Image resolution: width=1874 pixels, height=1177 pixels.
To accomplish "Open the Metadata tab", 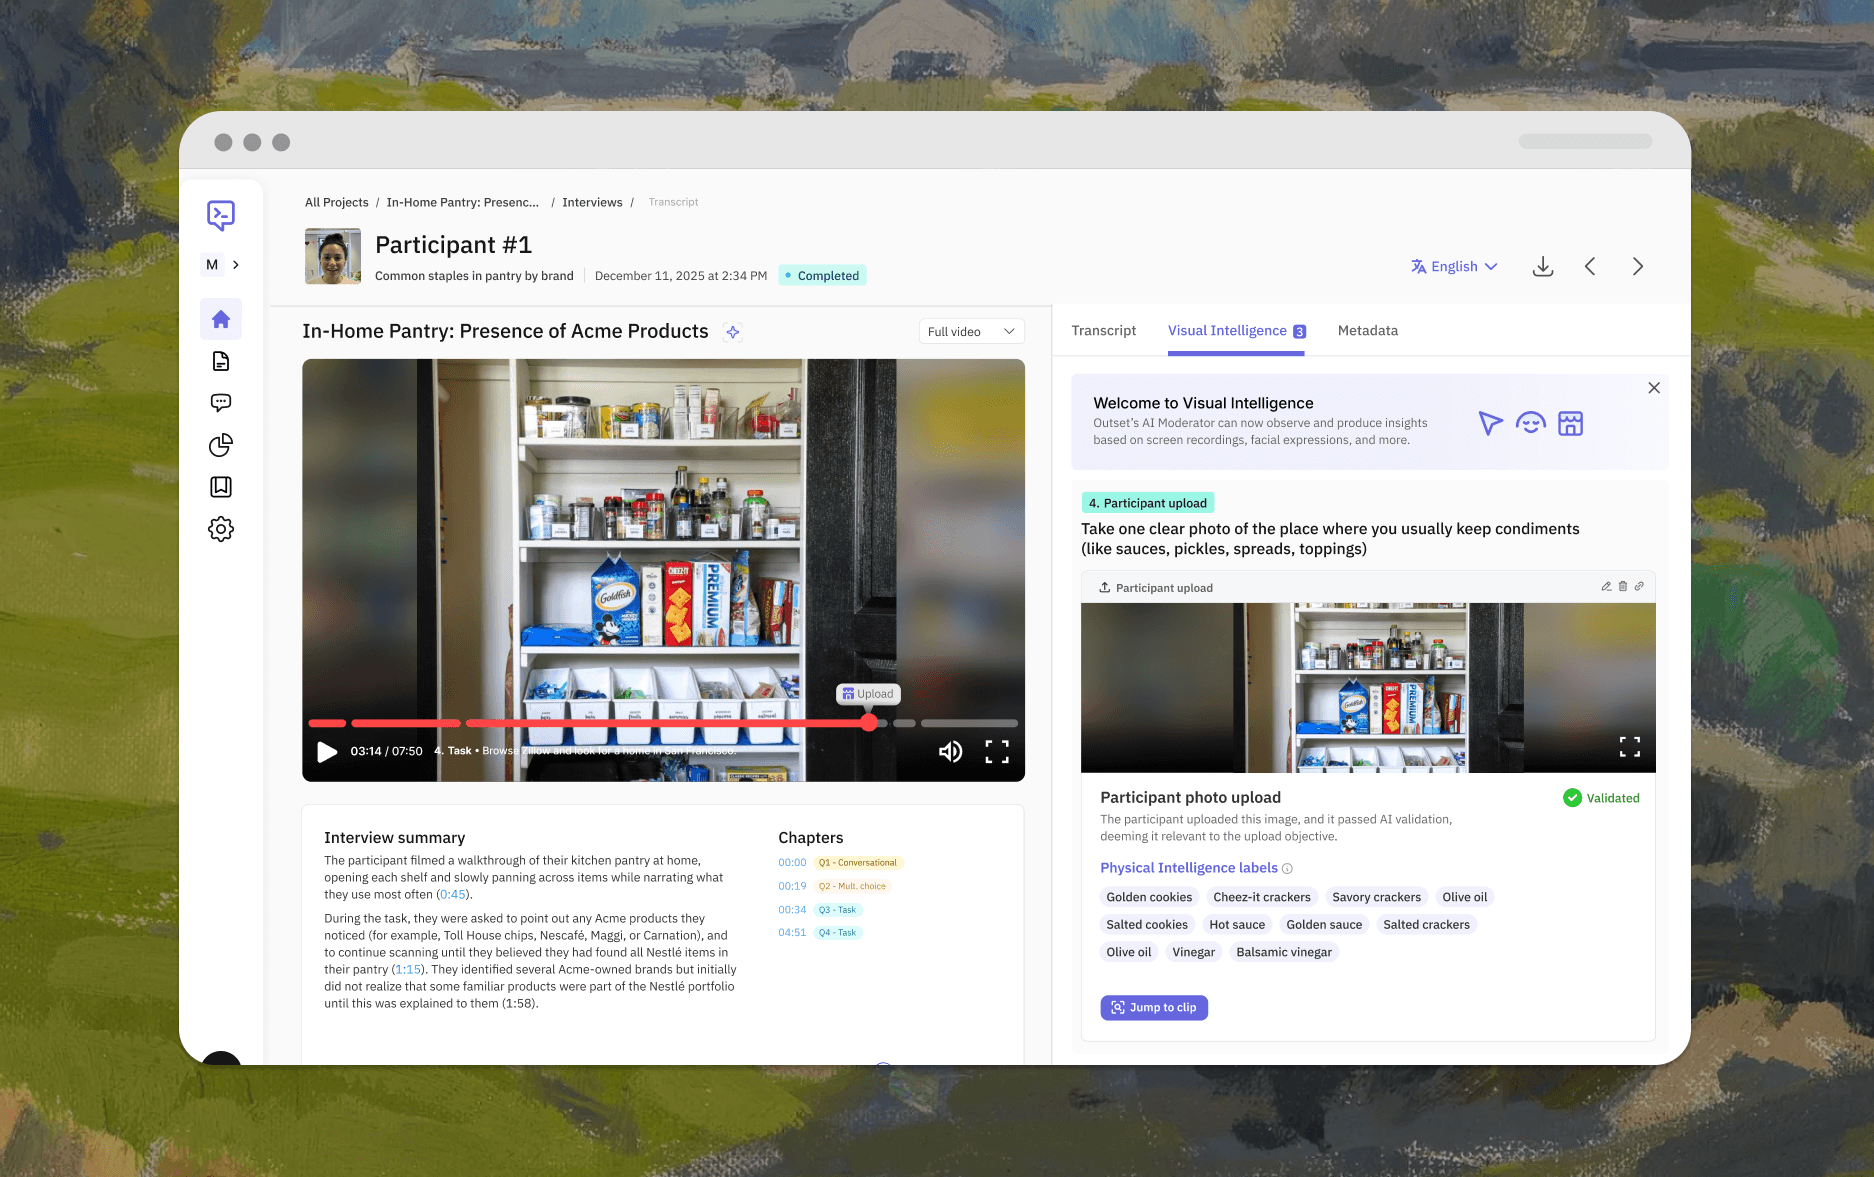I will click(x=1367, y=330).
